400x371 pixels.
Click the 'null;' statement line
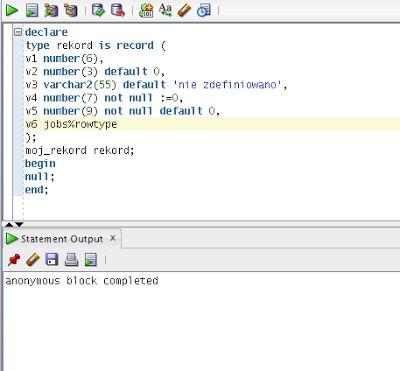pyautogui.click(x=40, y=177)
